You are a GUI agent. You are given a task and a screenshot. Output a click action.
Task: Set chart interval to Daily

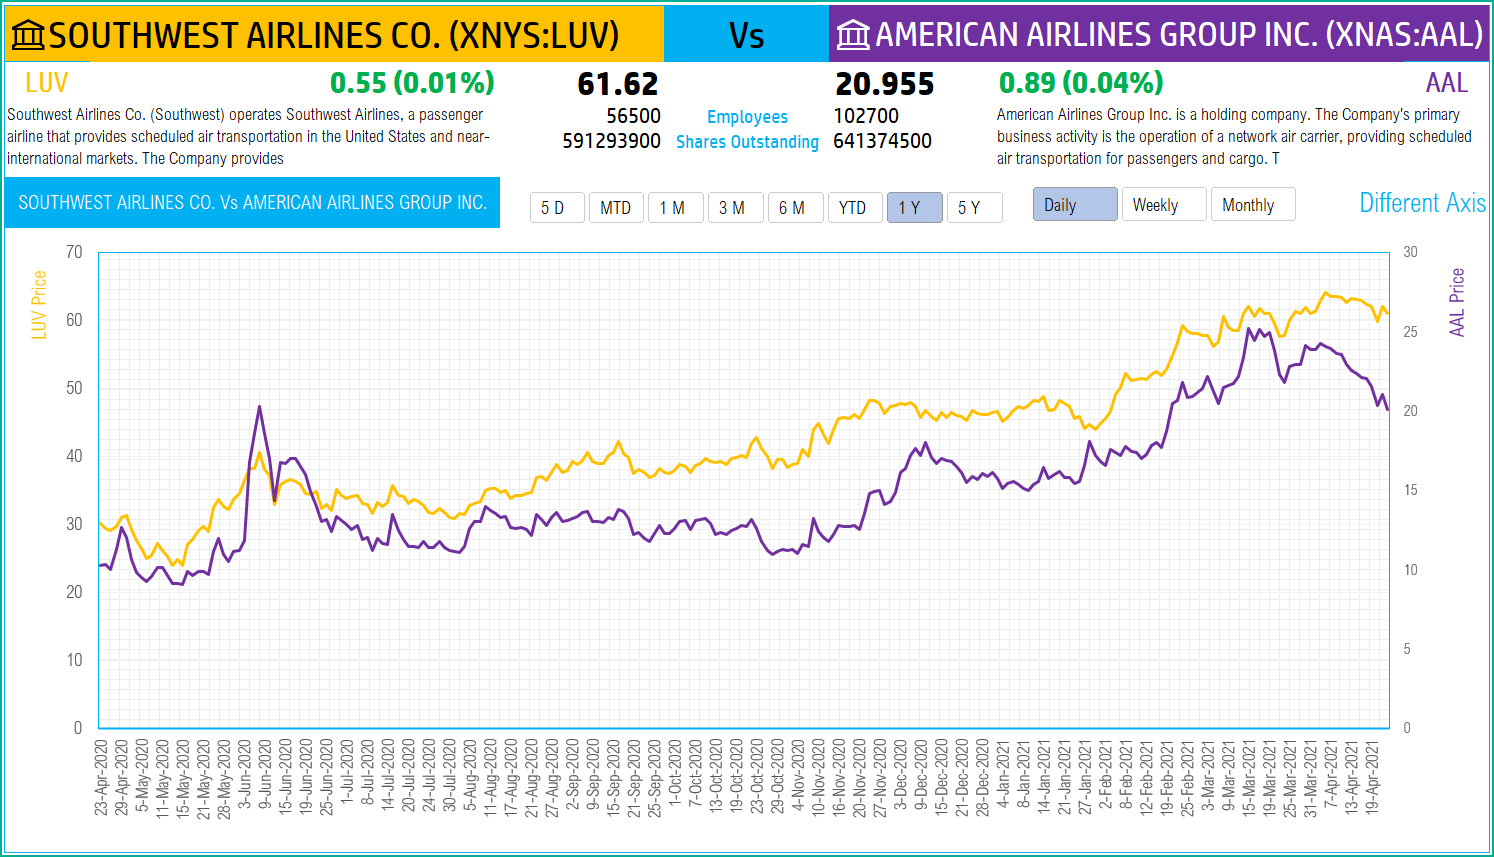[1075, 204]
